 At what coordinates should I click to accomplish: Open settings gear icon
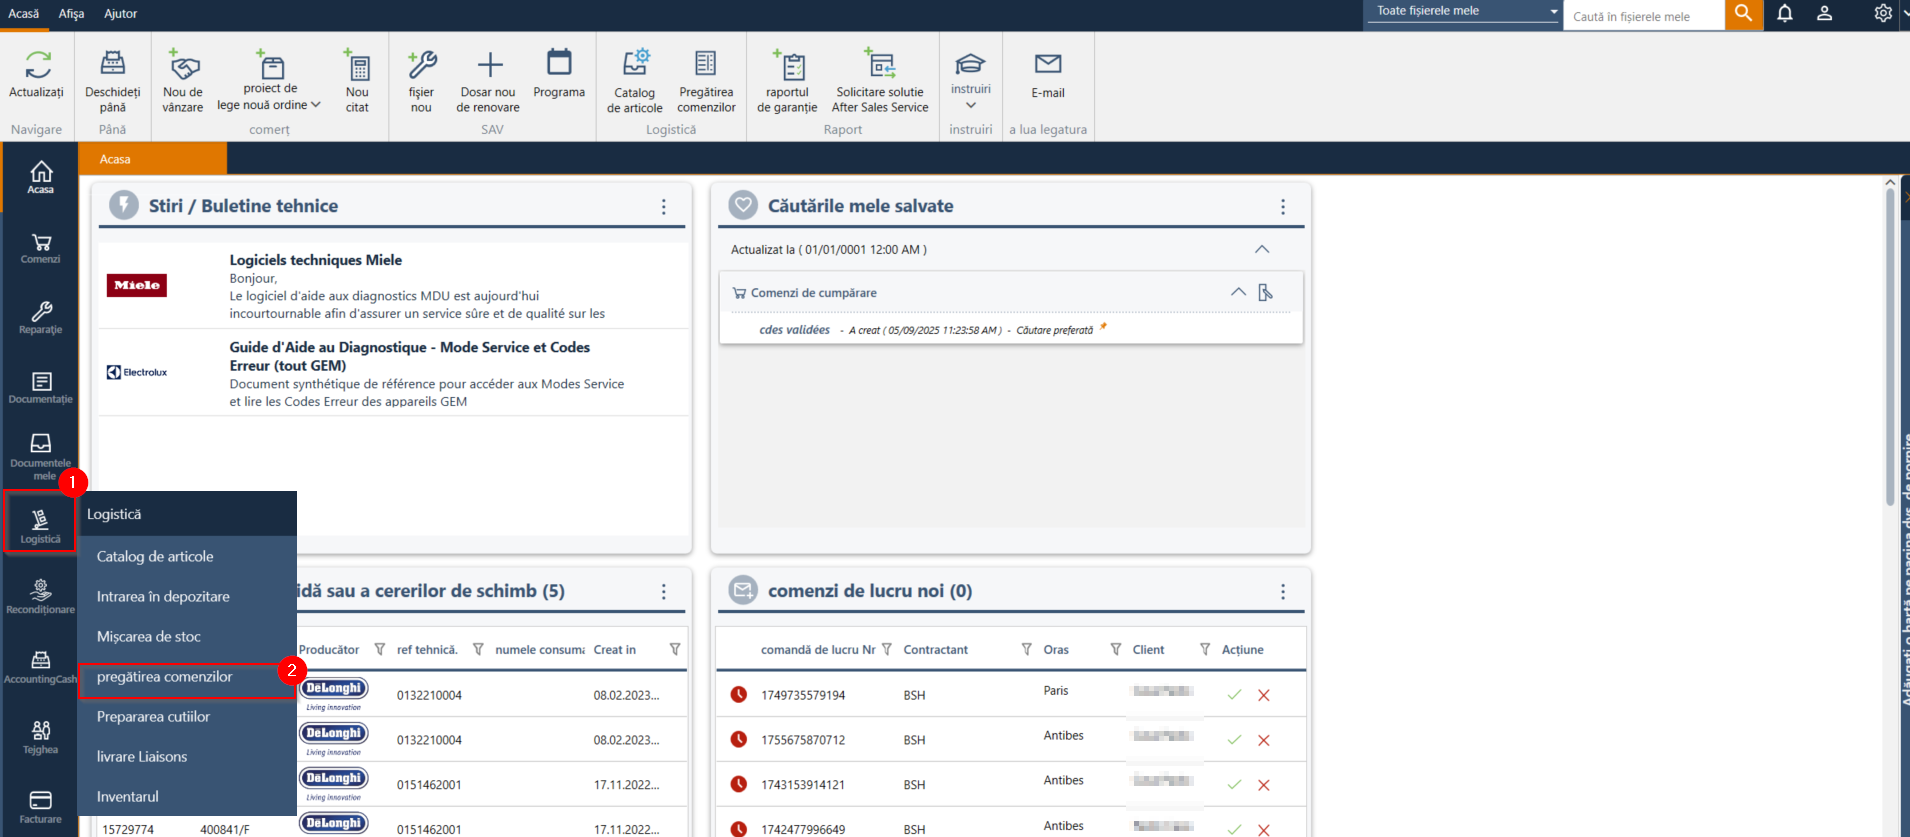tap(1883, 14)
